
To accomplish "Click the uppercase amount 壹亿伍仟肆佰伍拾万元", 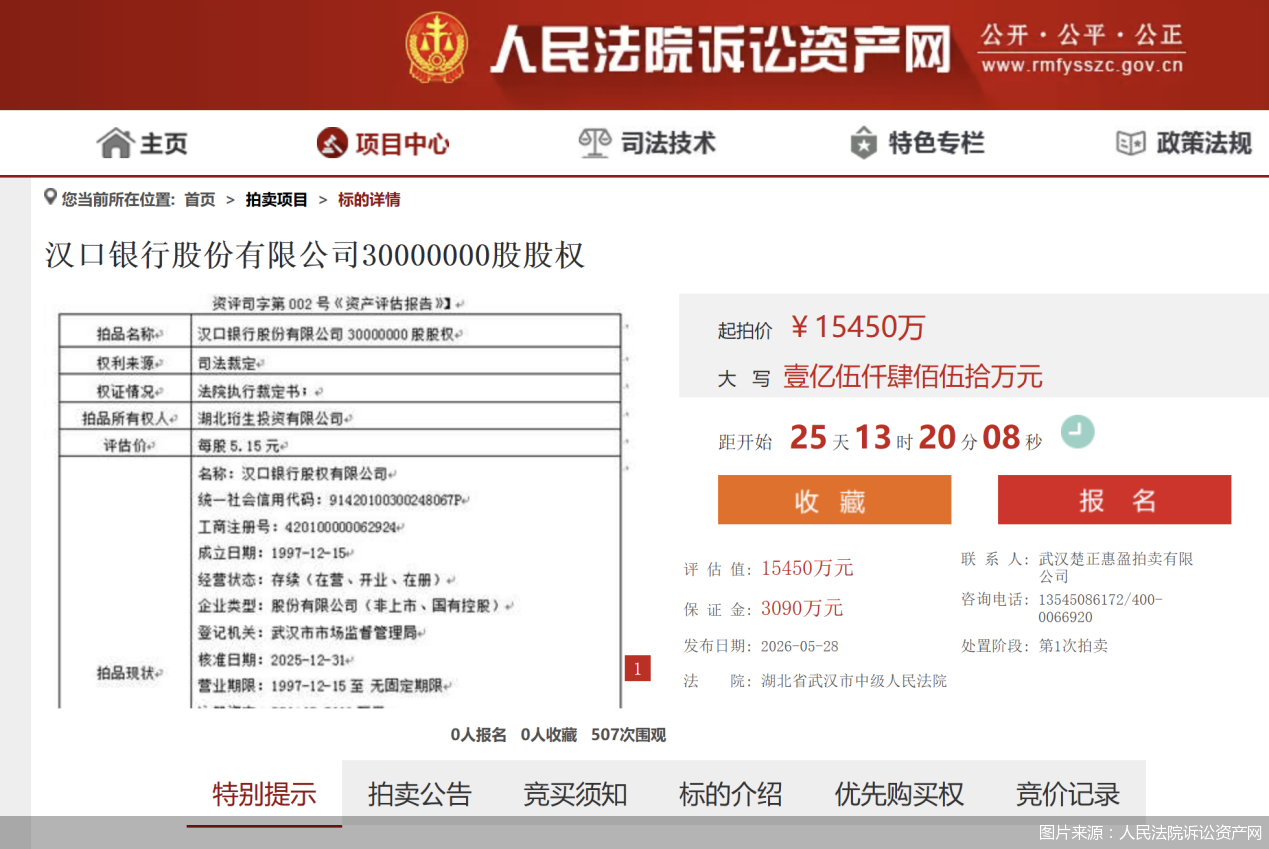I will click(x=912, y=377).
